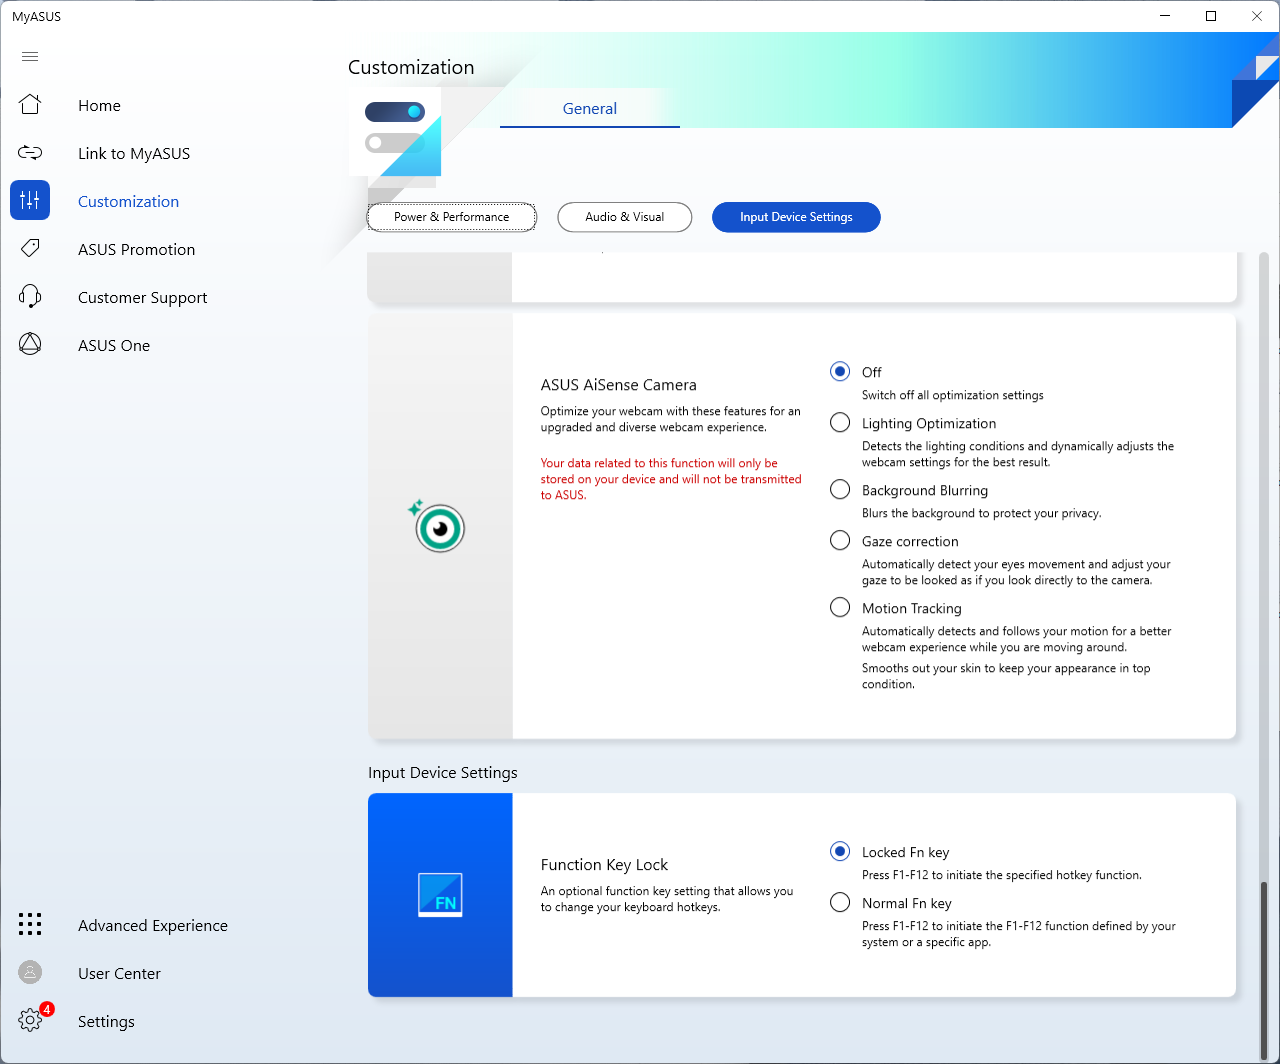Click the Input Device Settings section title

tap(443, 773)
